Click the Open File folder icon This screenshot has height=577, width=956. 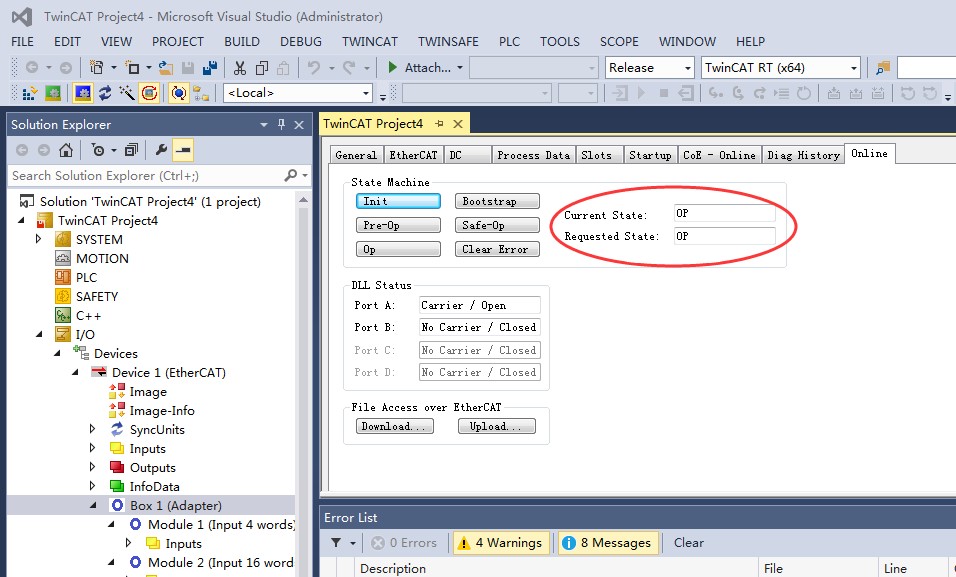tap(165, 67)
